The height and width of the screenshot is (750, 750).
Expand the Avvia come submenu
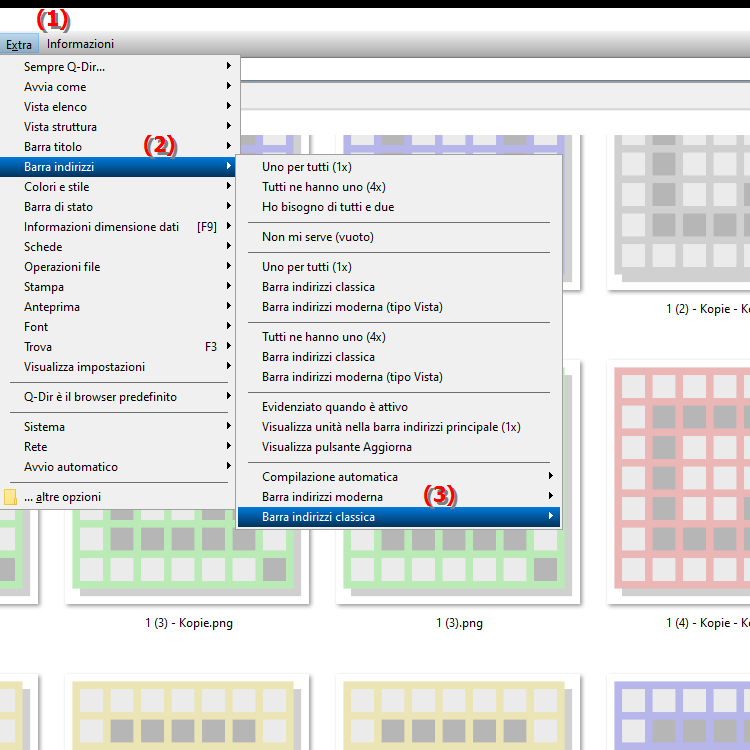118,87
